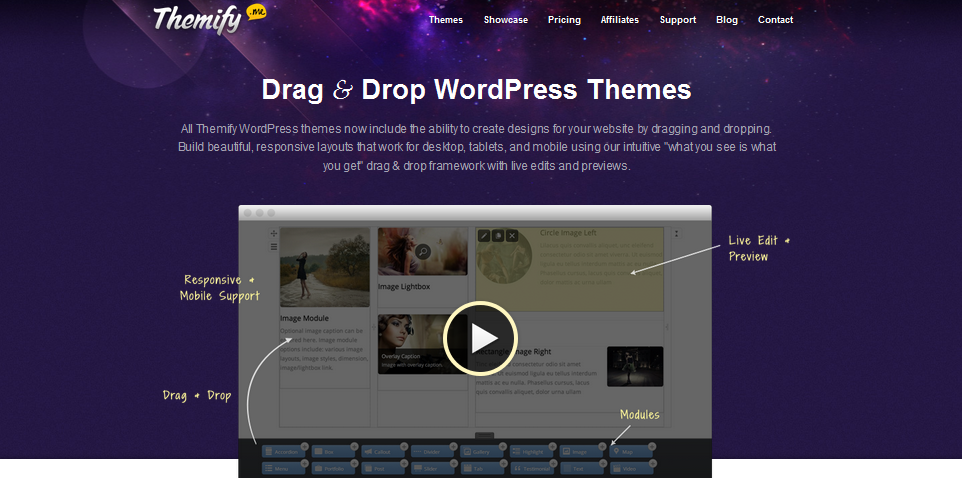
Task: Click the duplicate icon on Circle Image module
Action: coord(498,235)
